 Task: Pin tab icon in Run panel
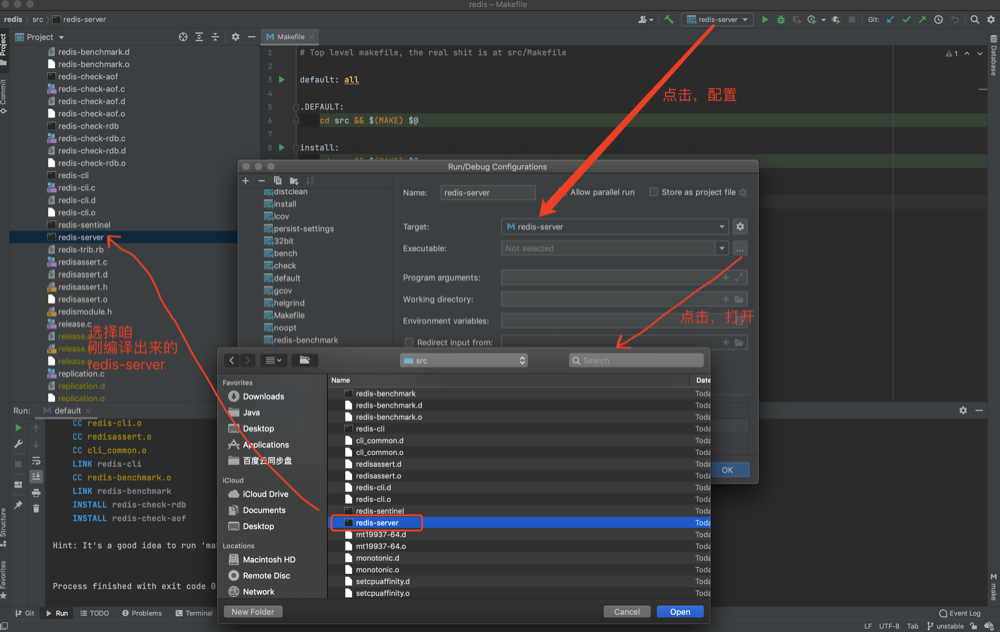[x=18, y=505]
